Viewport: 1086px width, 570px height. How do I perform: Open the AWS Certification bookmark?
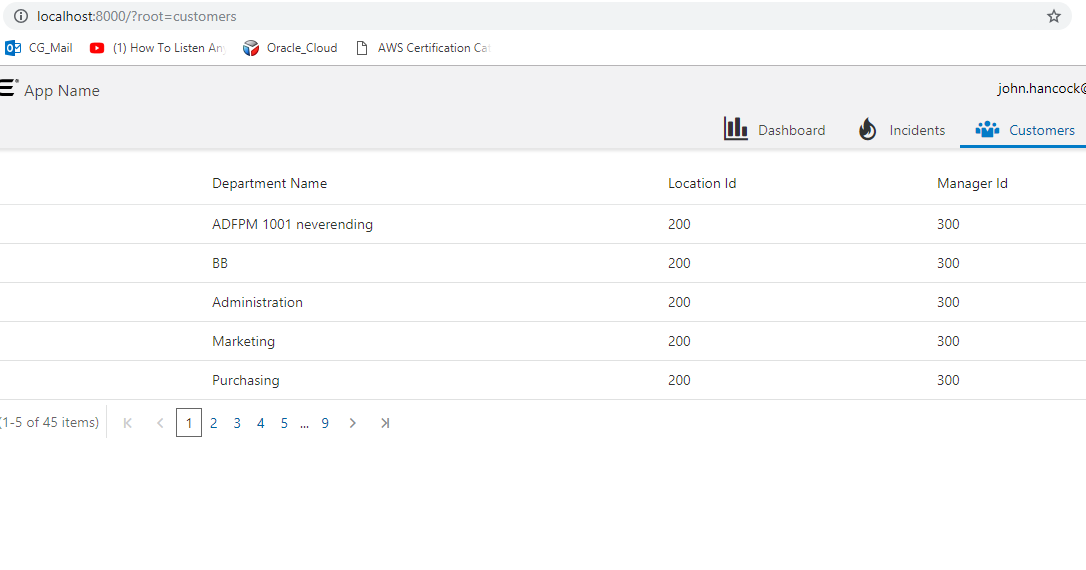[x=422, y=48]
